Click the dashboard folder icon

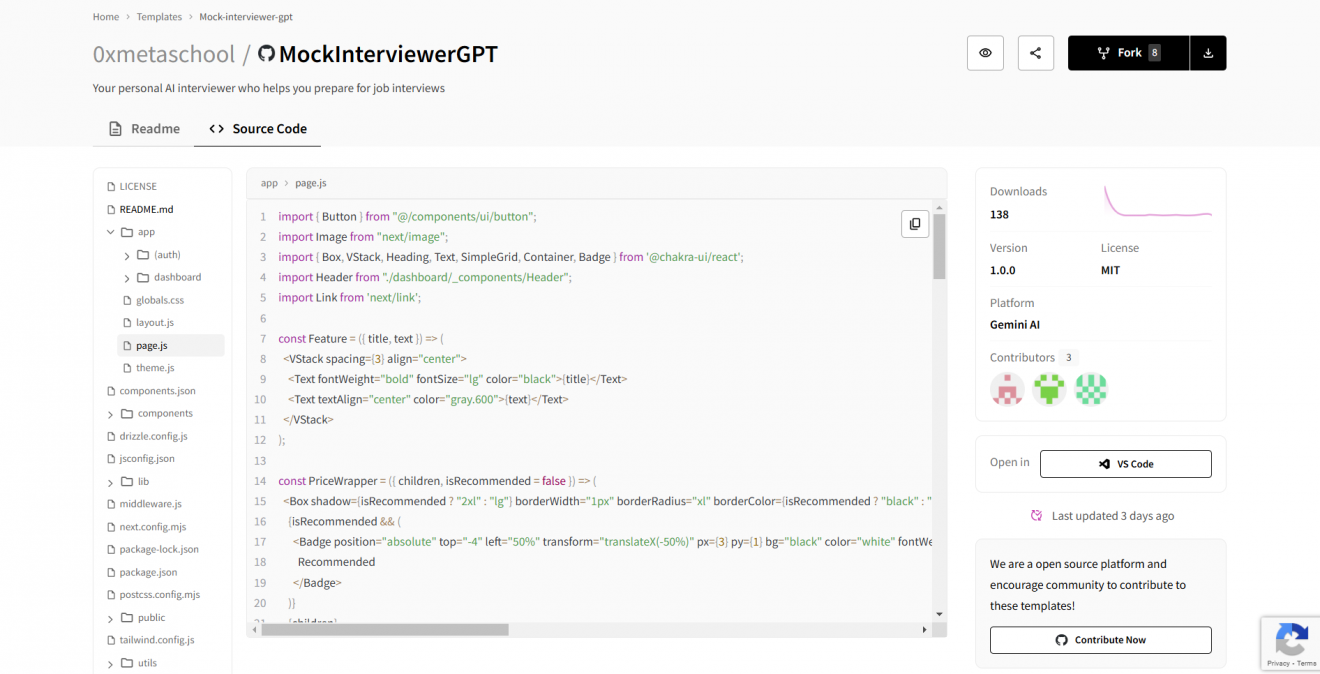(x=143, y=277)
